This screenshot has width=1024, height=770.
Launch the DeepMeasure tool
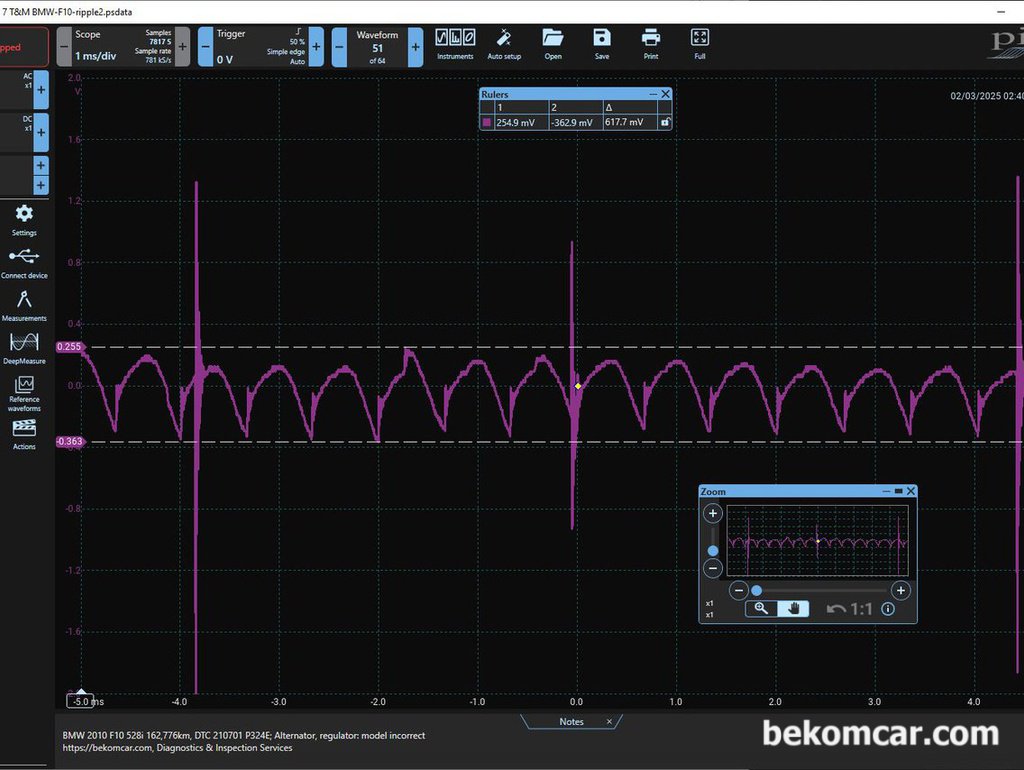tap(24, 349)
